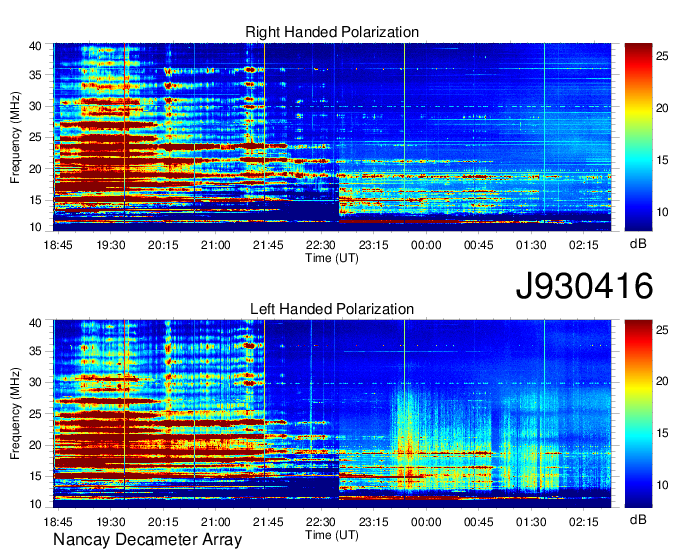Click 20 MHz frequency tick on Left Handed plot
680x552 pixels.
(35, 445)
